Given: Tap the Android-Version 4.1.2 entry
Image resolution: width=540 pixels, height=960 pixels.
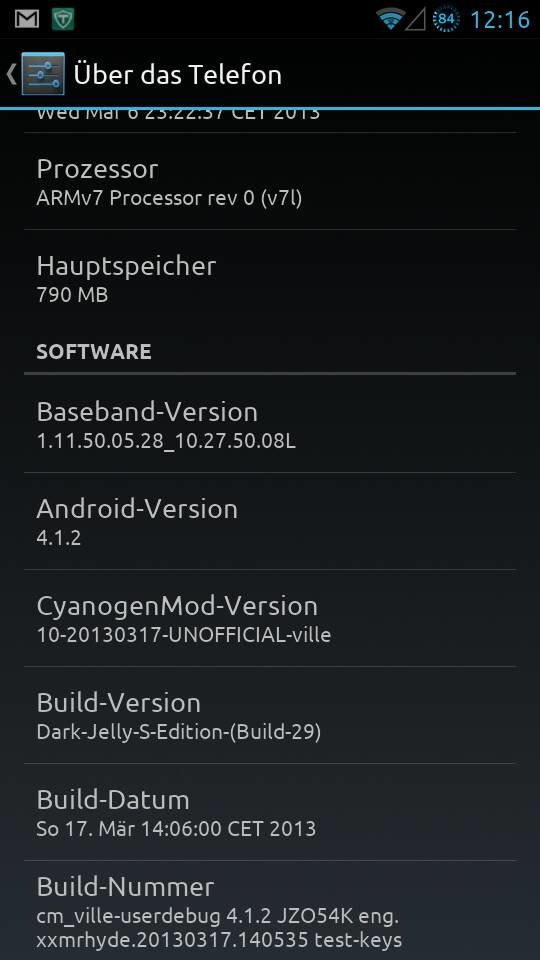Looking at the screenshot, I should [270, 522].
